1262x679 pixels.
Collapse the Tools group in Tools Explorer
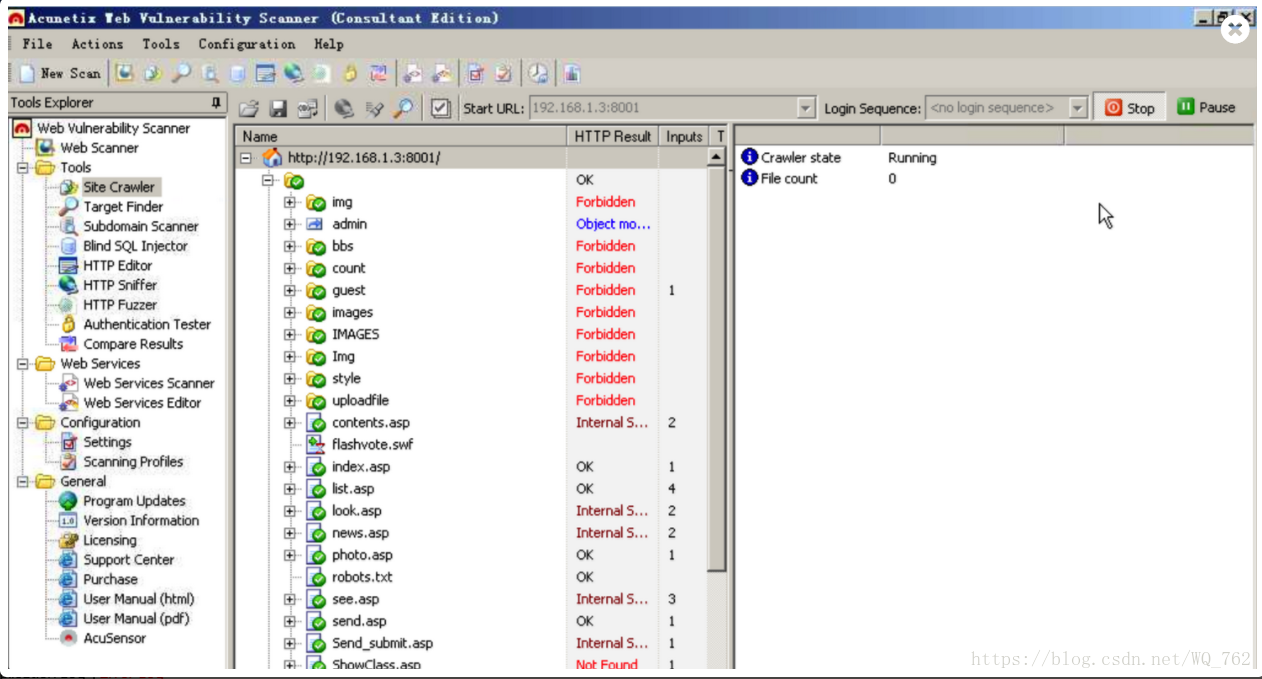22,168
